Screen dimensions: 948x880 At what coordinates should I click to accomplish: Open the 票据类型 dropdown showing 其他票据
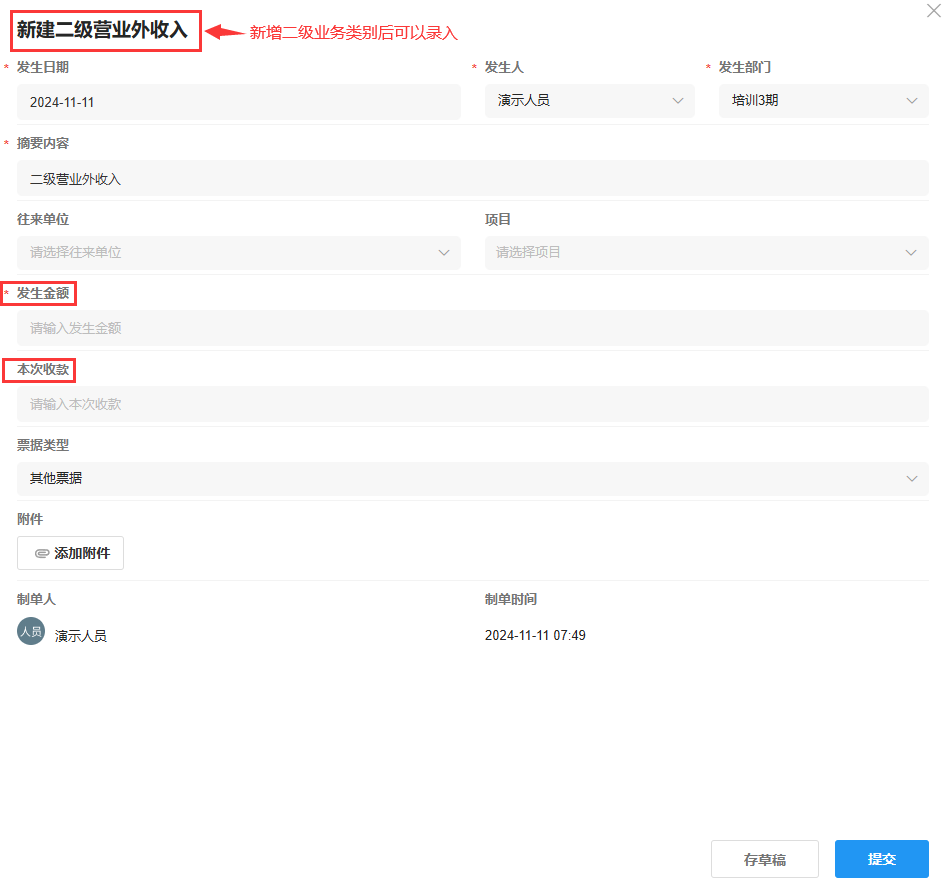(x=472, y=478)
